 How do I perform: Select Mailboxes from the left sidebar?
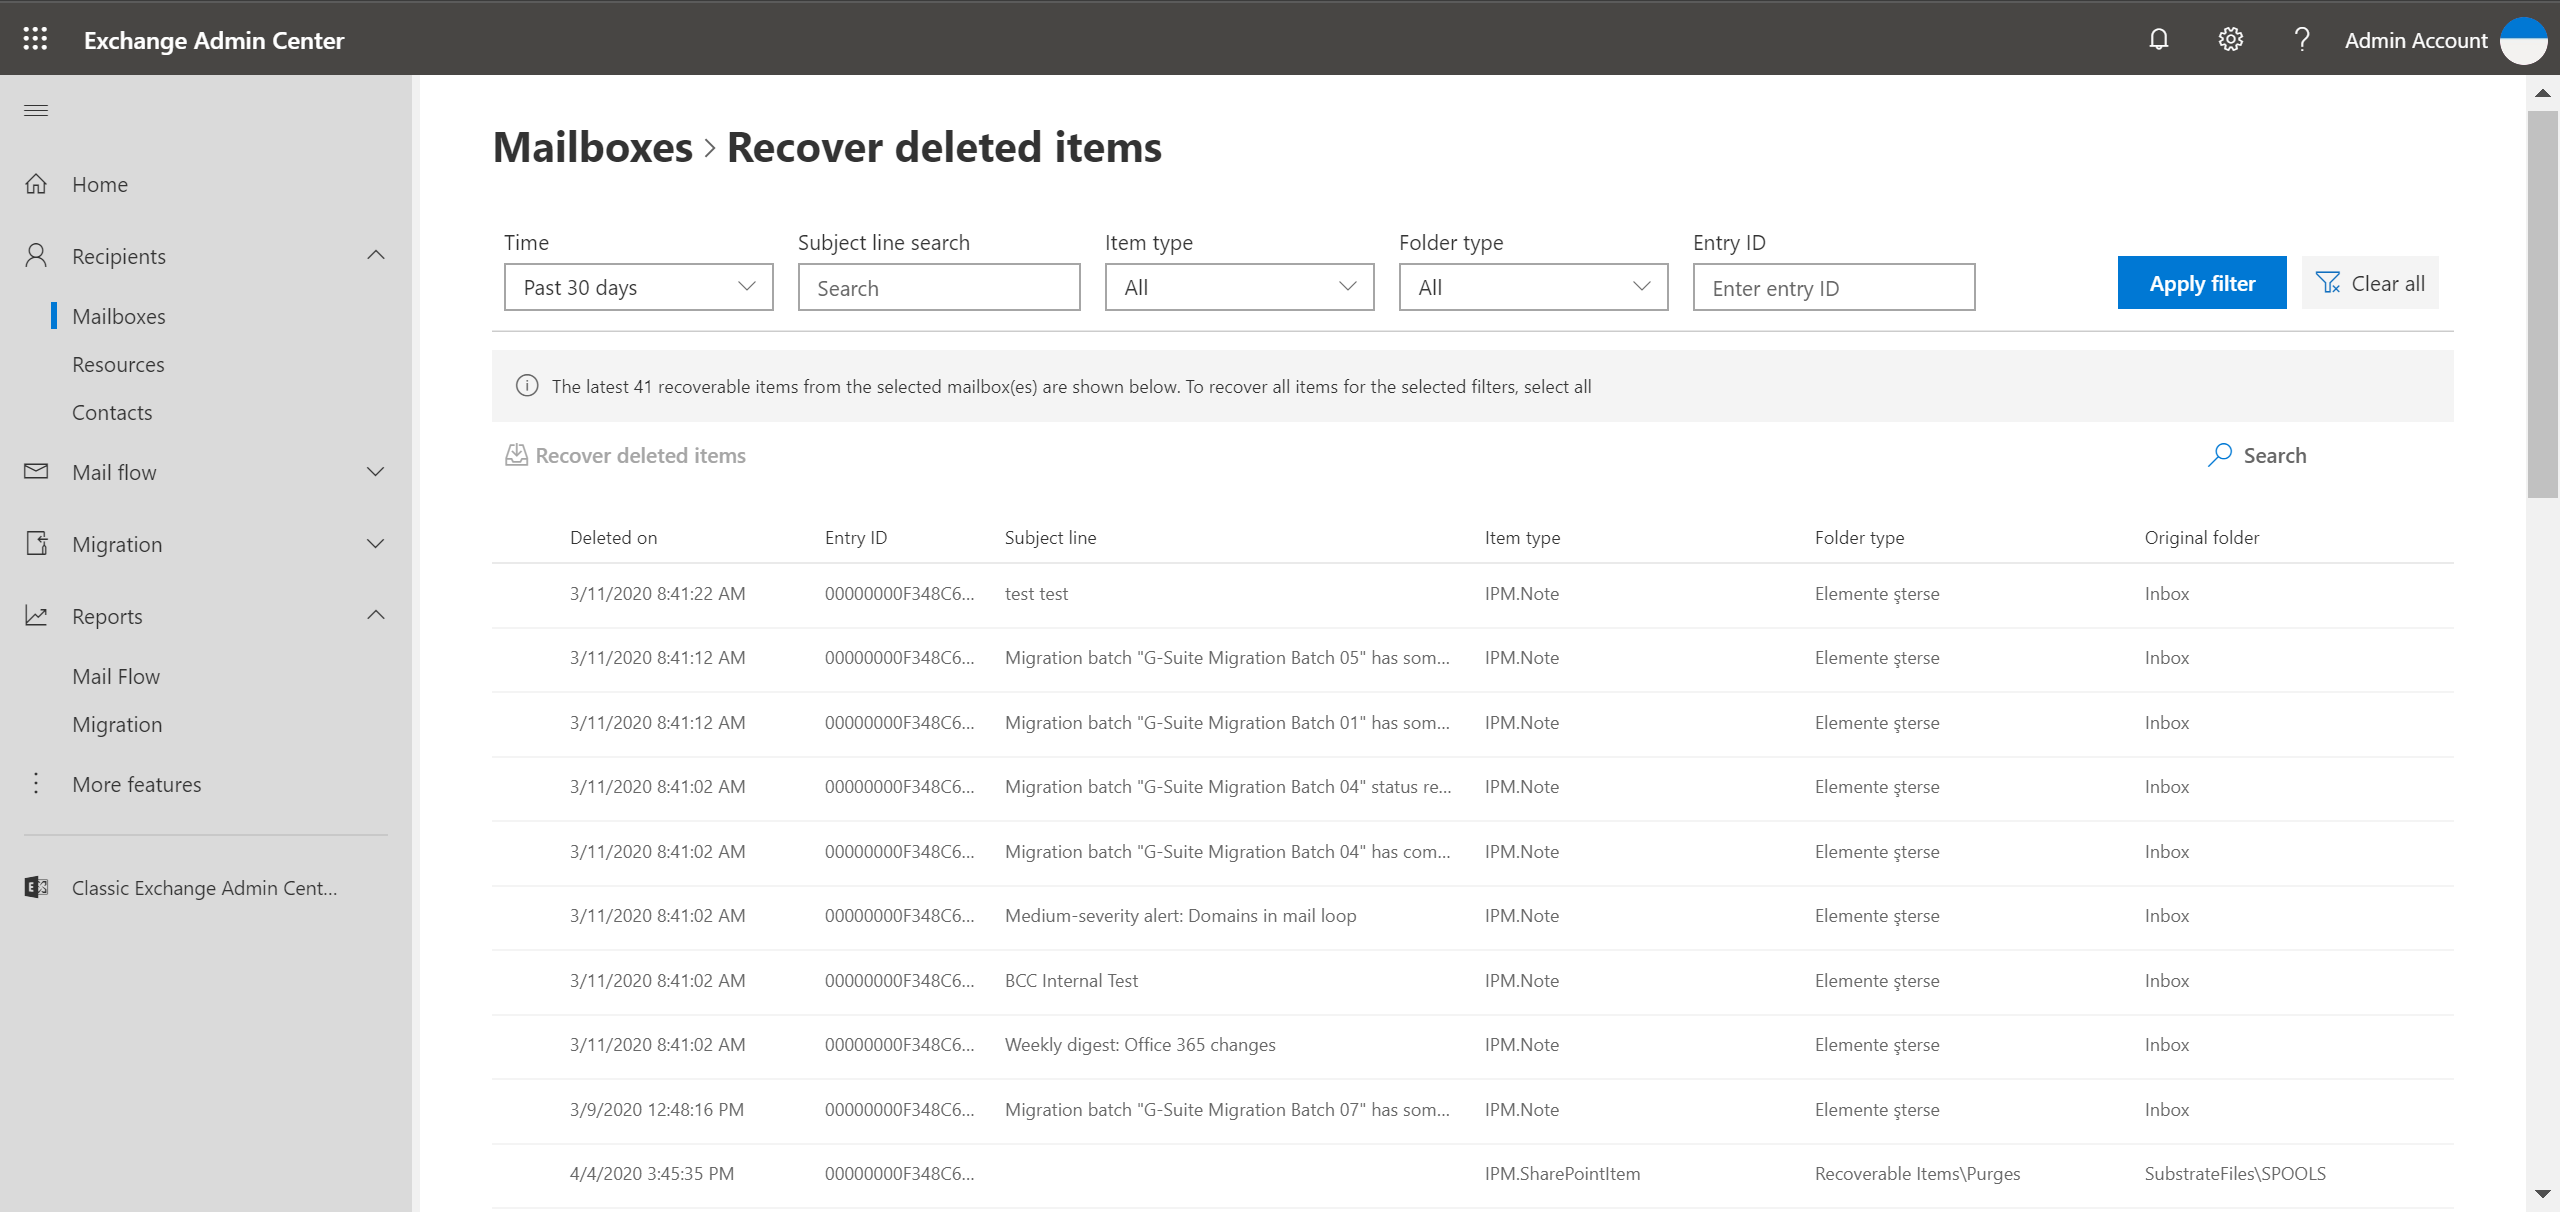pos(118,315)
